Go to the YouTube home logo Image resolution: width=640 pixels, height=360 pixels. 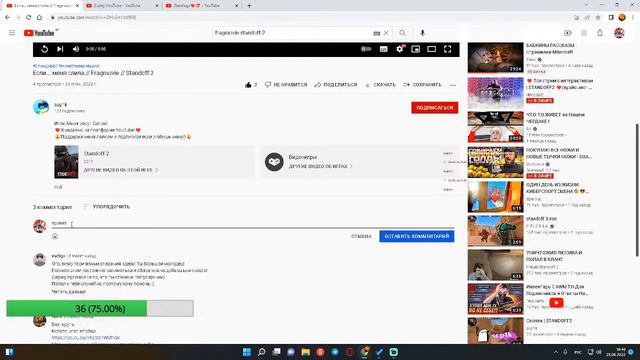pos(40,33)
